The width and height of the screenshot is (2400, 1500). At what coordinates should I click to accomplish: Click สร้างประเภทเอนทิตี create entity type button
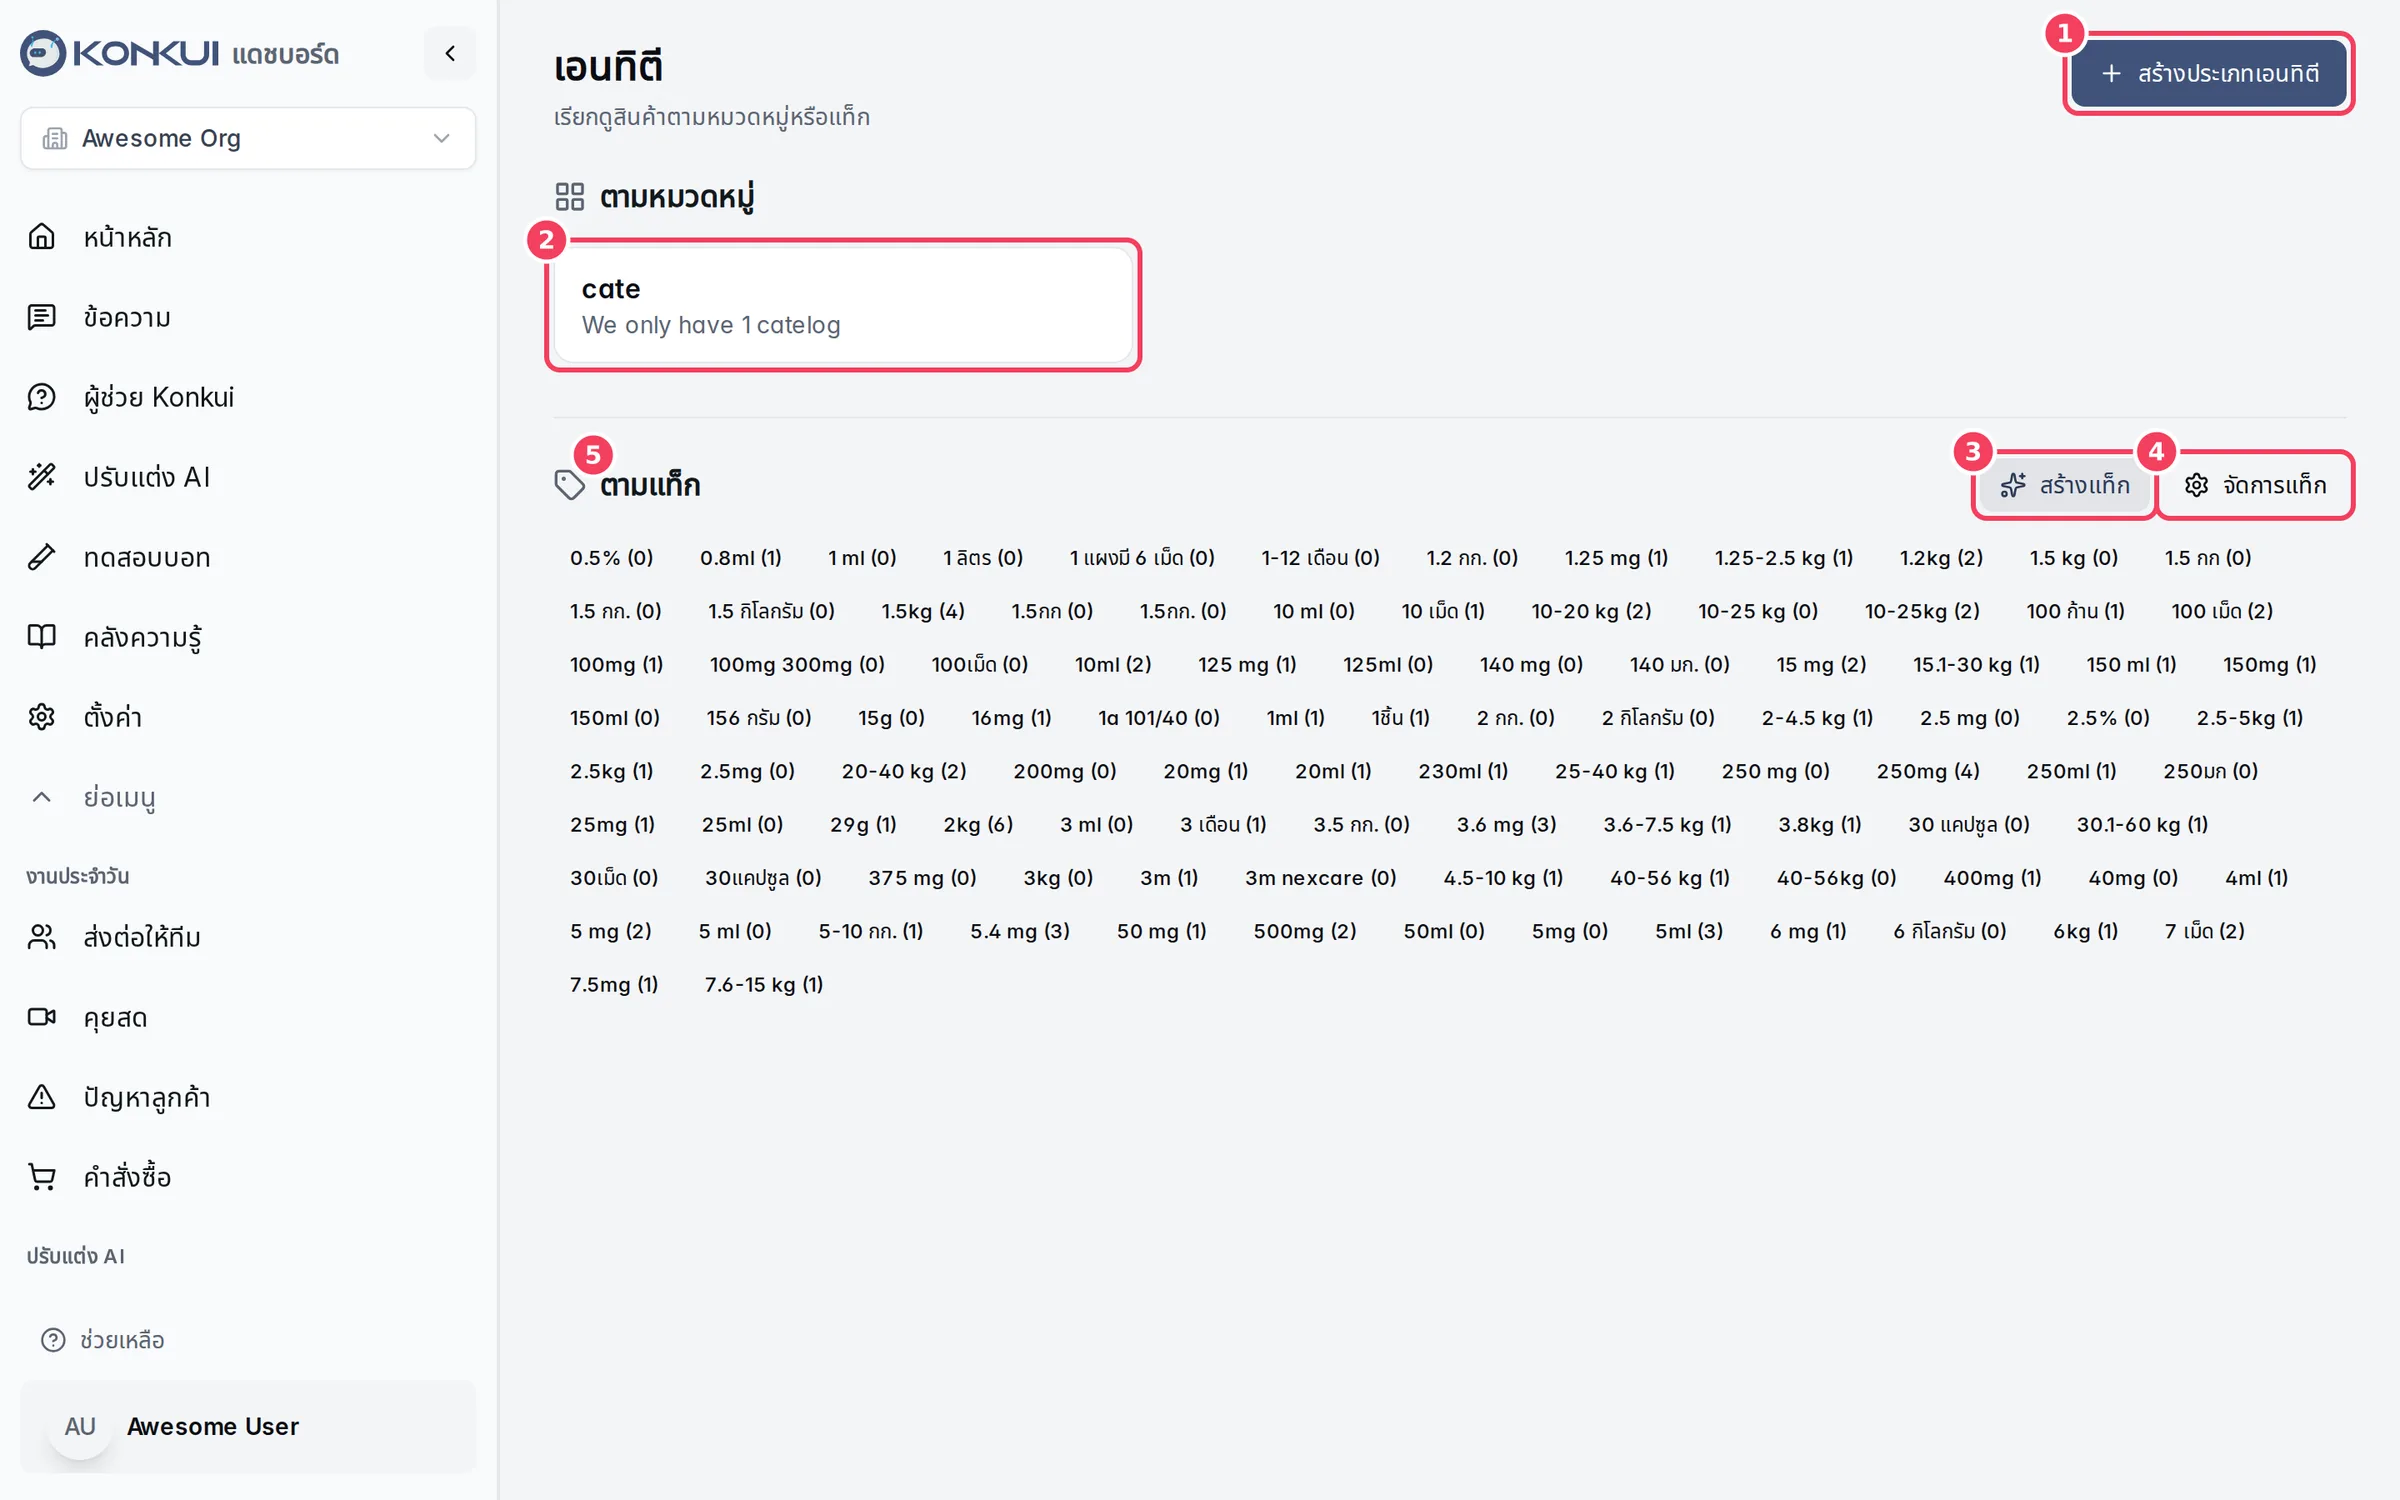pyautogui.click(x=2209, y=73)
